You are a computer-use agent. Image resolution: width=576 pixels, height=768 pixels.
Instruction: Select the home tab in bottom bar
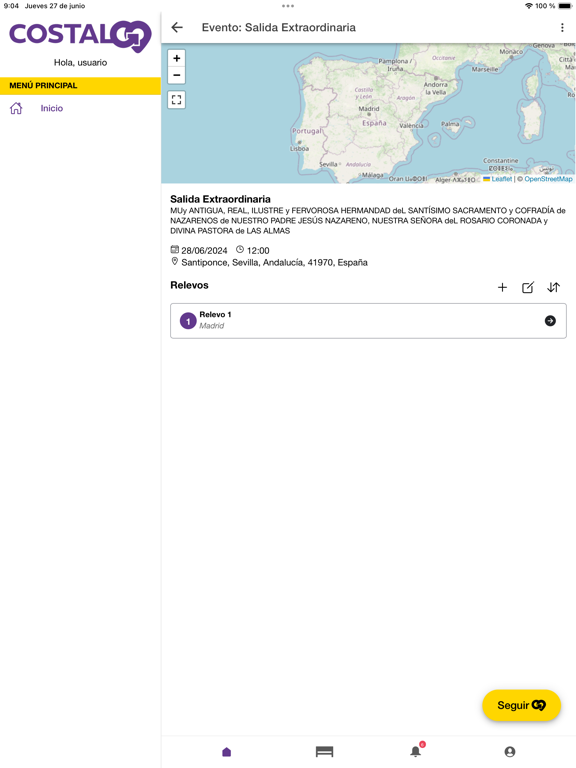click(x=226, y=751)
